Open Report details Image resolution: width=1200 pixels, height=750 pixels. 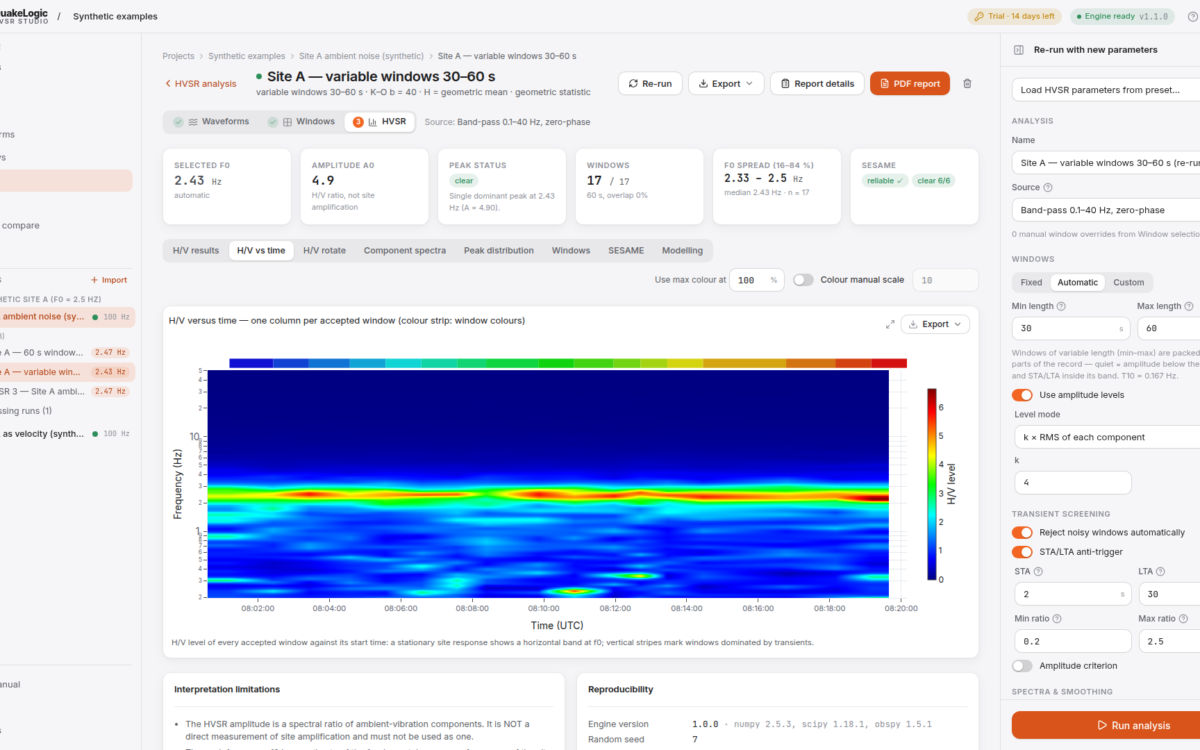(817, 84)
